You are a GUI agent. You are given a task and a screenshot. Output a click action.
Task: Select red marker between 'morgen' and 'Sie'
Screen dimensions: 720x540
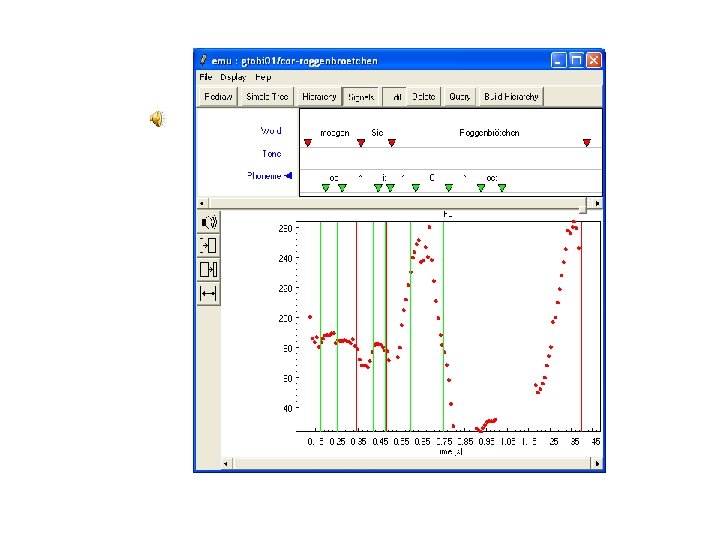pos(361,143)
